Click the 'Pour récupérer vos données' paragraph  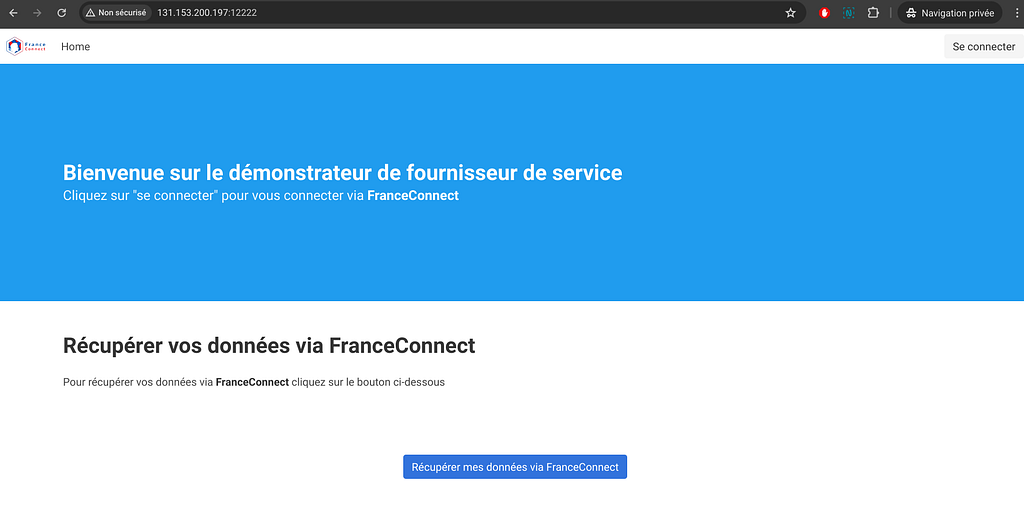coord(254,383)
